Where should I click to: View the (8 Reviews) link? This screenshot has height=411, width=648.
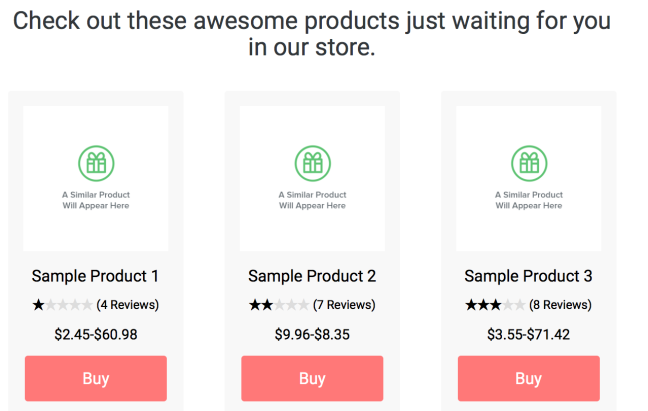pyautogui.click(x=561, y=305)
